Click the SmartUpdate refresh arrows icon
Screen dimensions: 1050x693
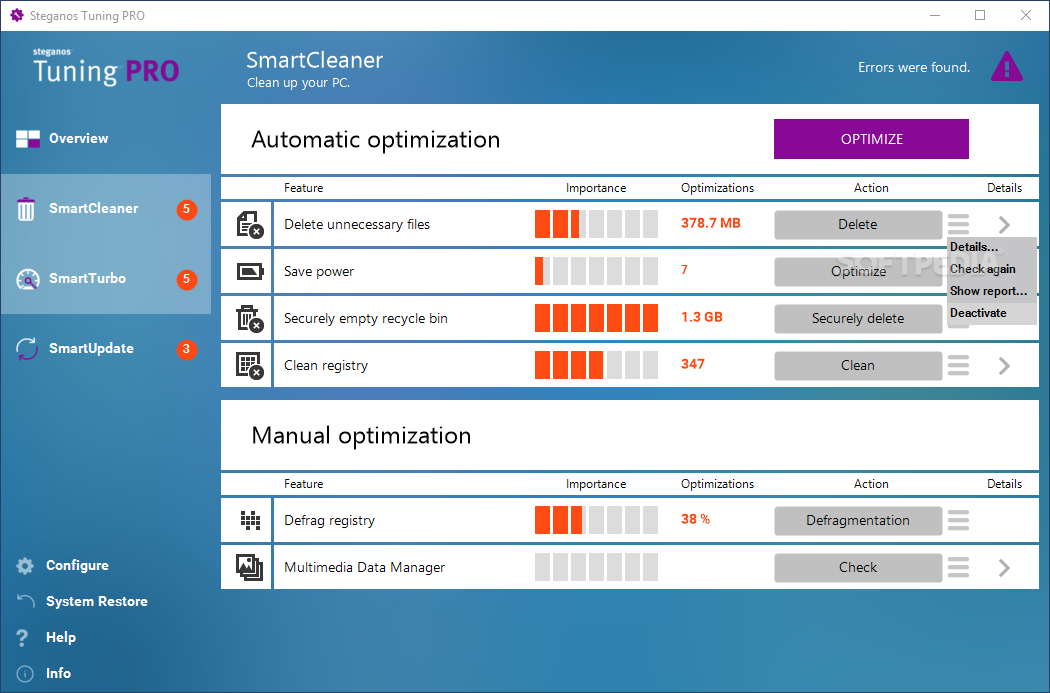pos(27,349)
